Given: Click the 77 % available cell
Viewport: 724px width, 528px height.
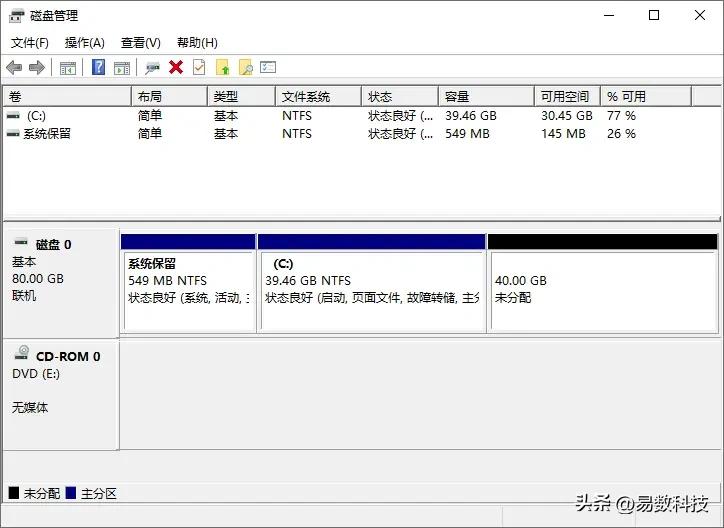Looking at the screenshot, I should pyautogui.click(x=621, y=116).
